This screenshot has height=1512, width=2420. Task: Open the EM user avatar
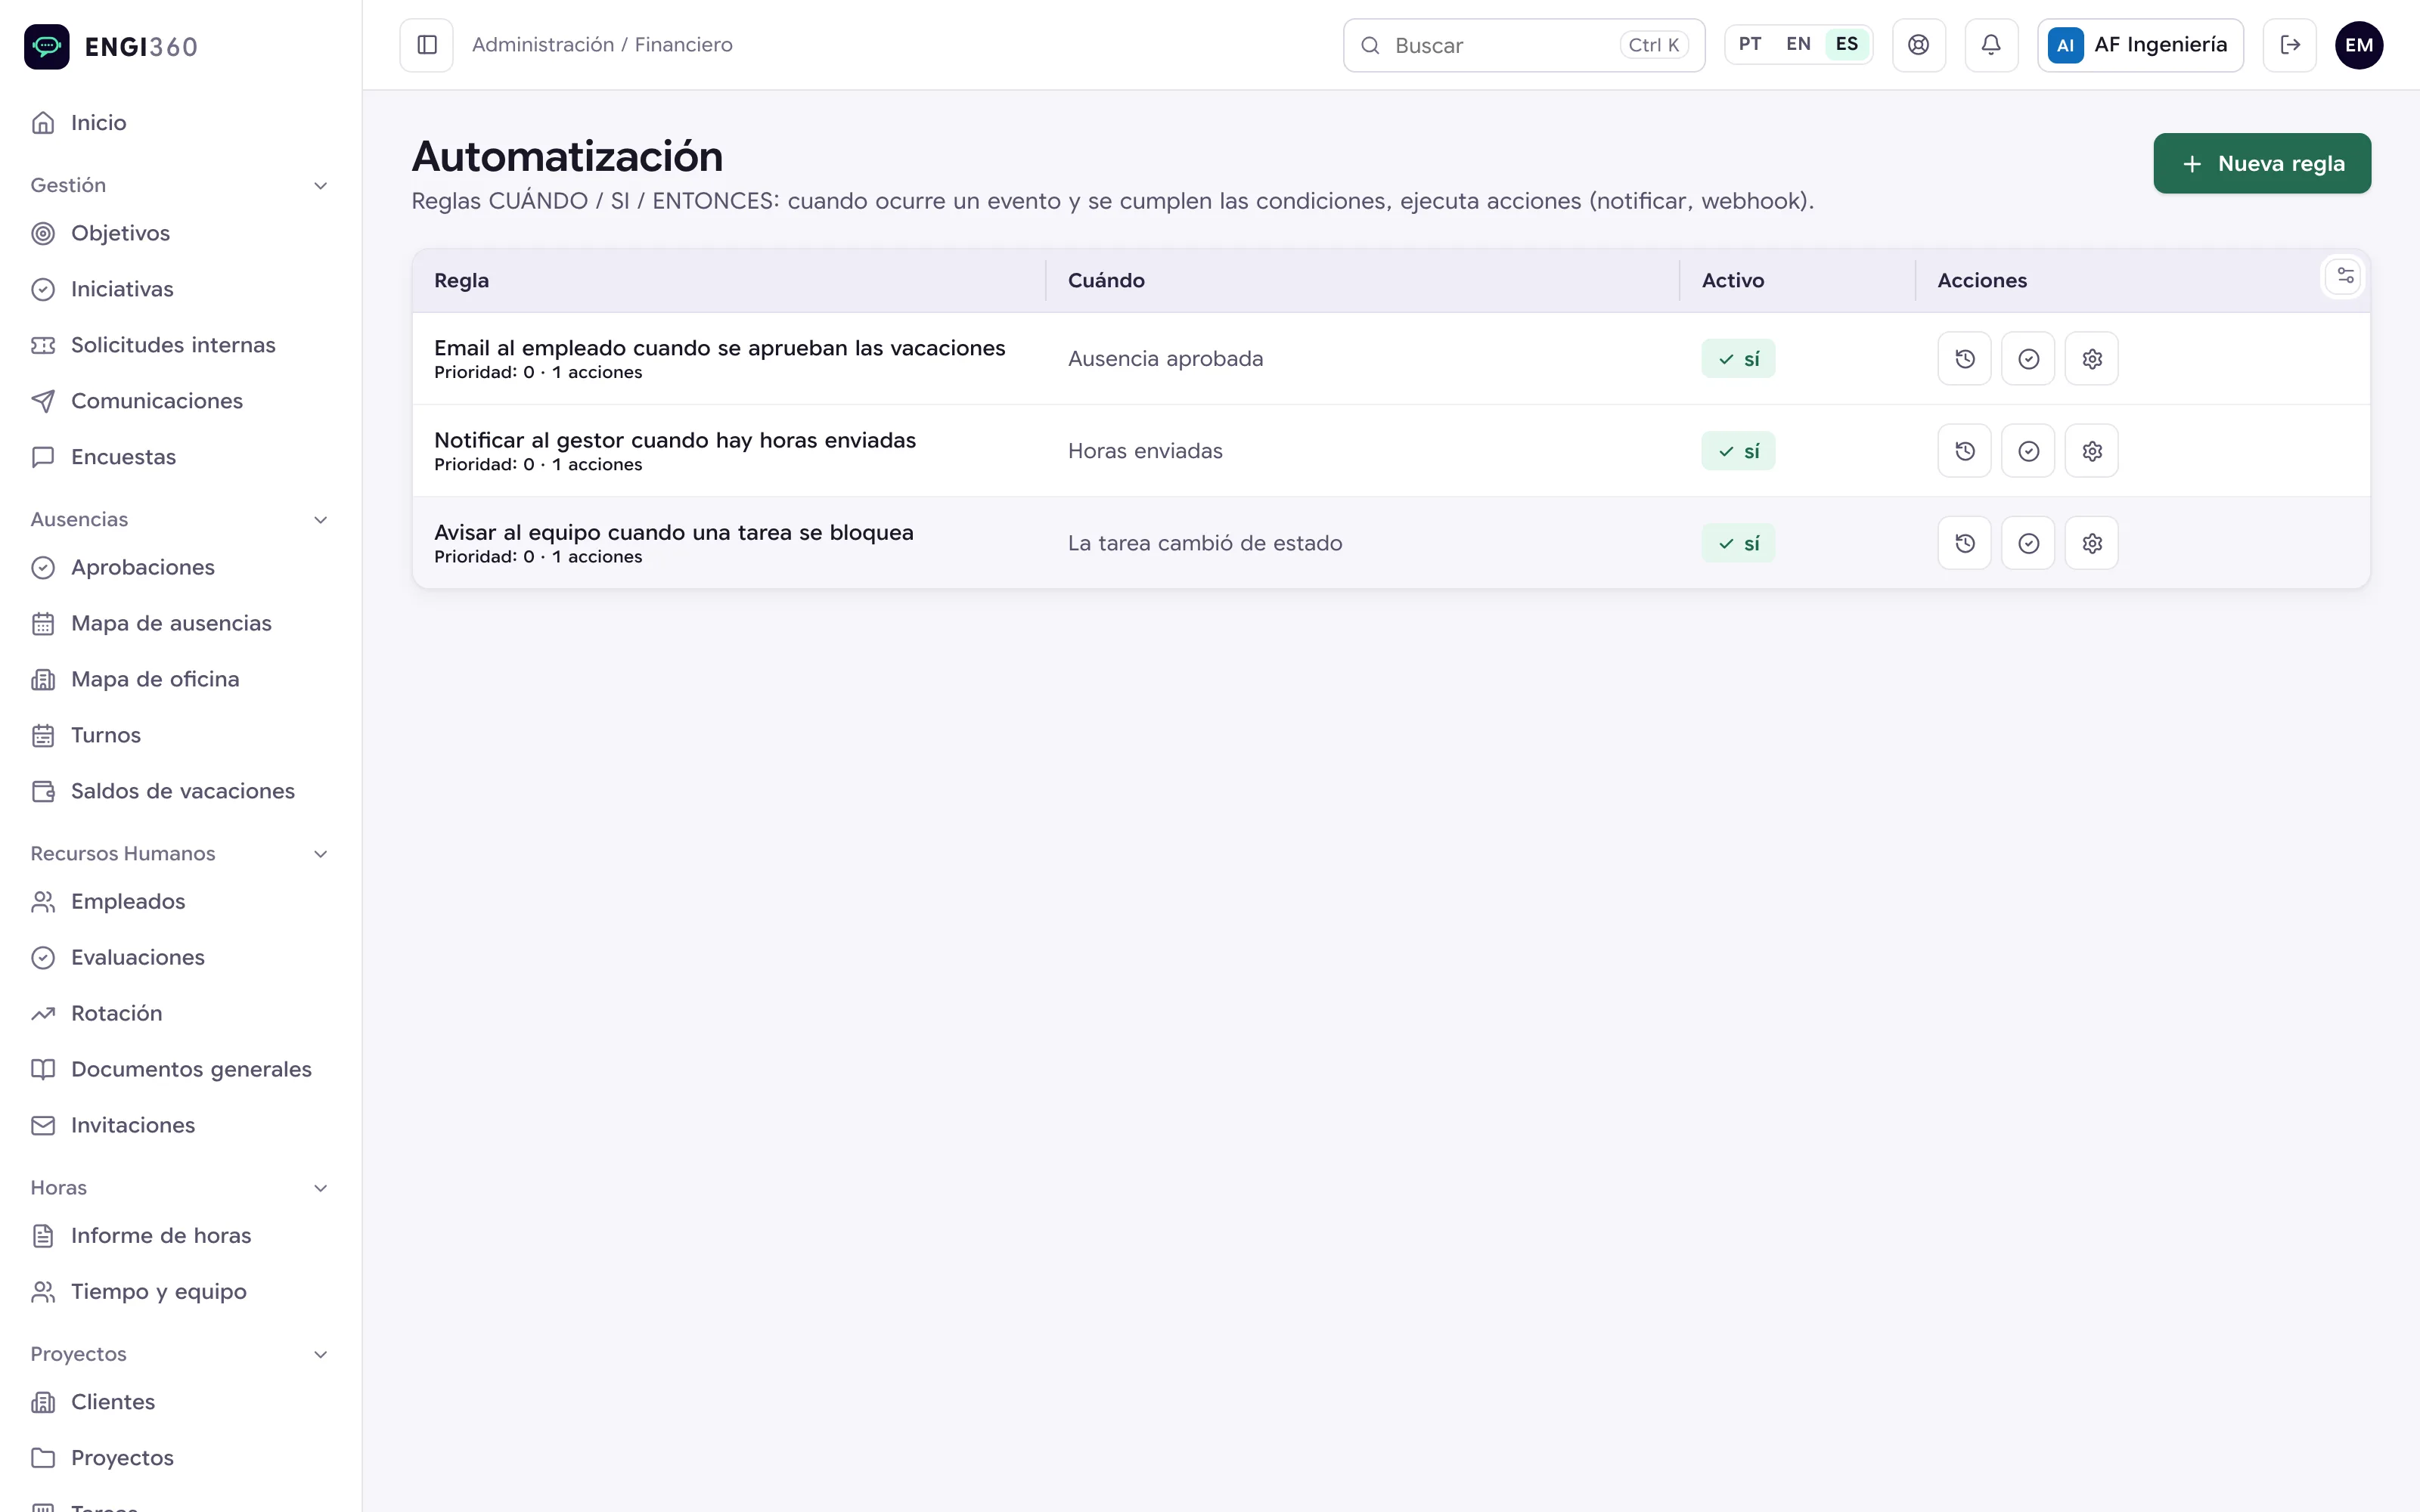coord(2359,45)
